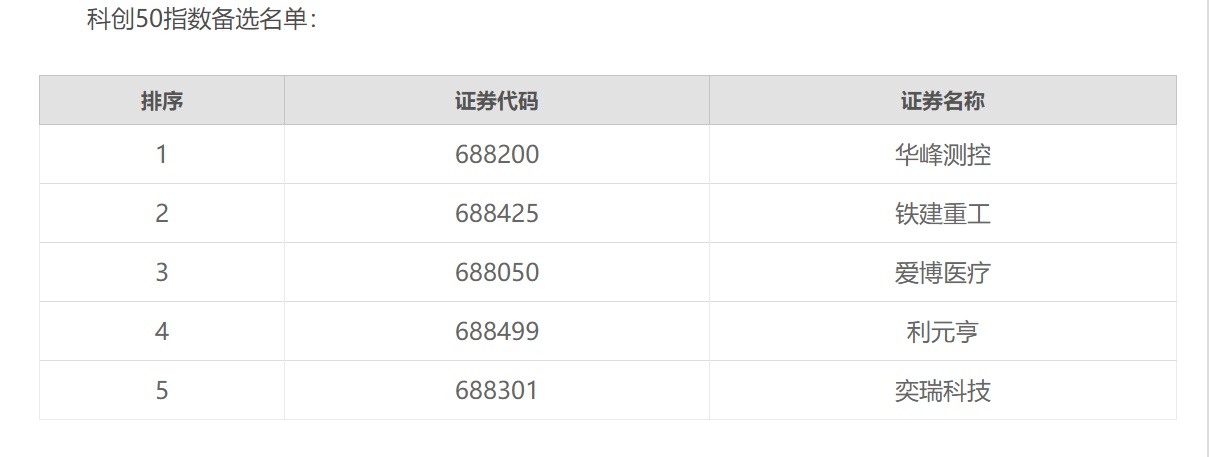Click the 排序 column header

coord(161,101)
